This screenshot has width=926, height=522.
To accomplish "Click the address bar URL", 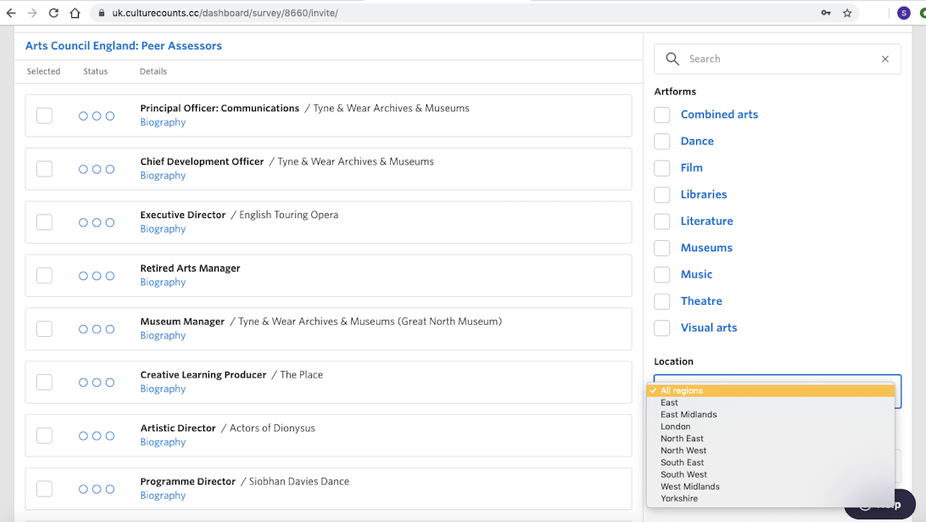I will [225, 13].
